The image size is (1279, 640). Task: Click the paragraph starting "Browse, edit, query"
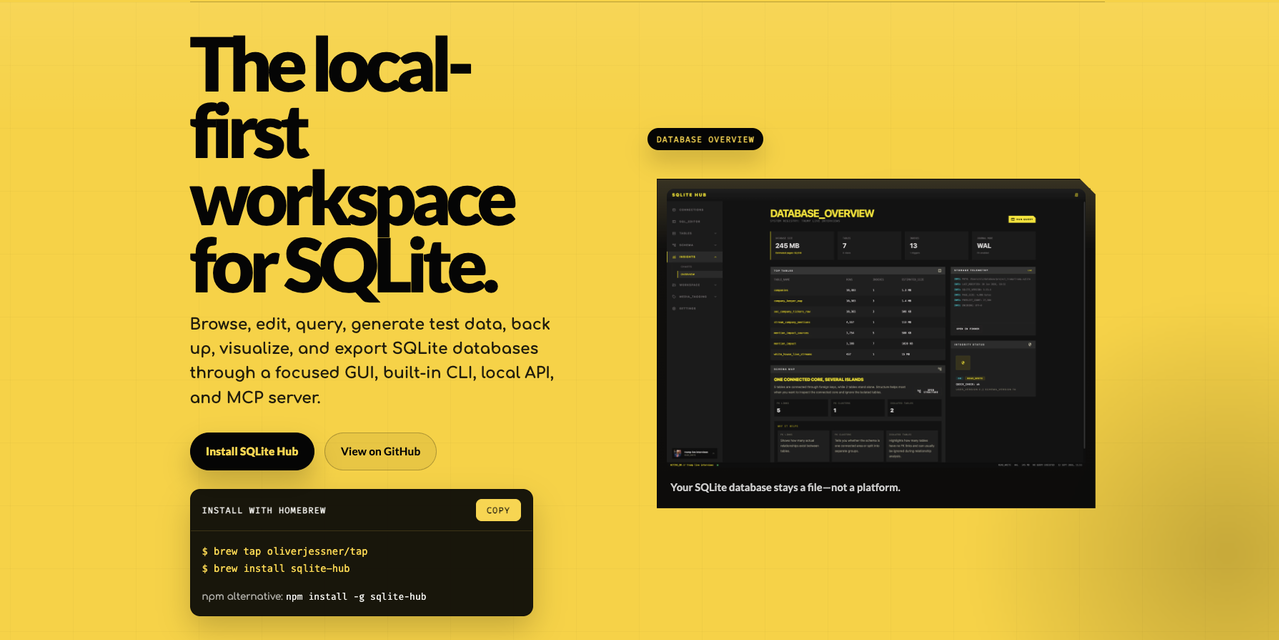coord(372,360)
